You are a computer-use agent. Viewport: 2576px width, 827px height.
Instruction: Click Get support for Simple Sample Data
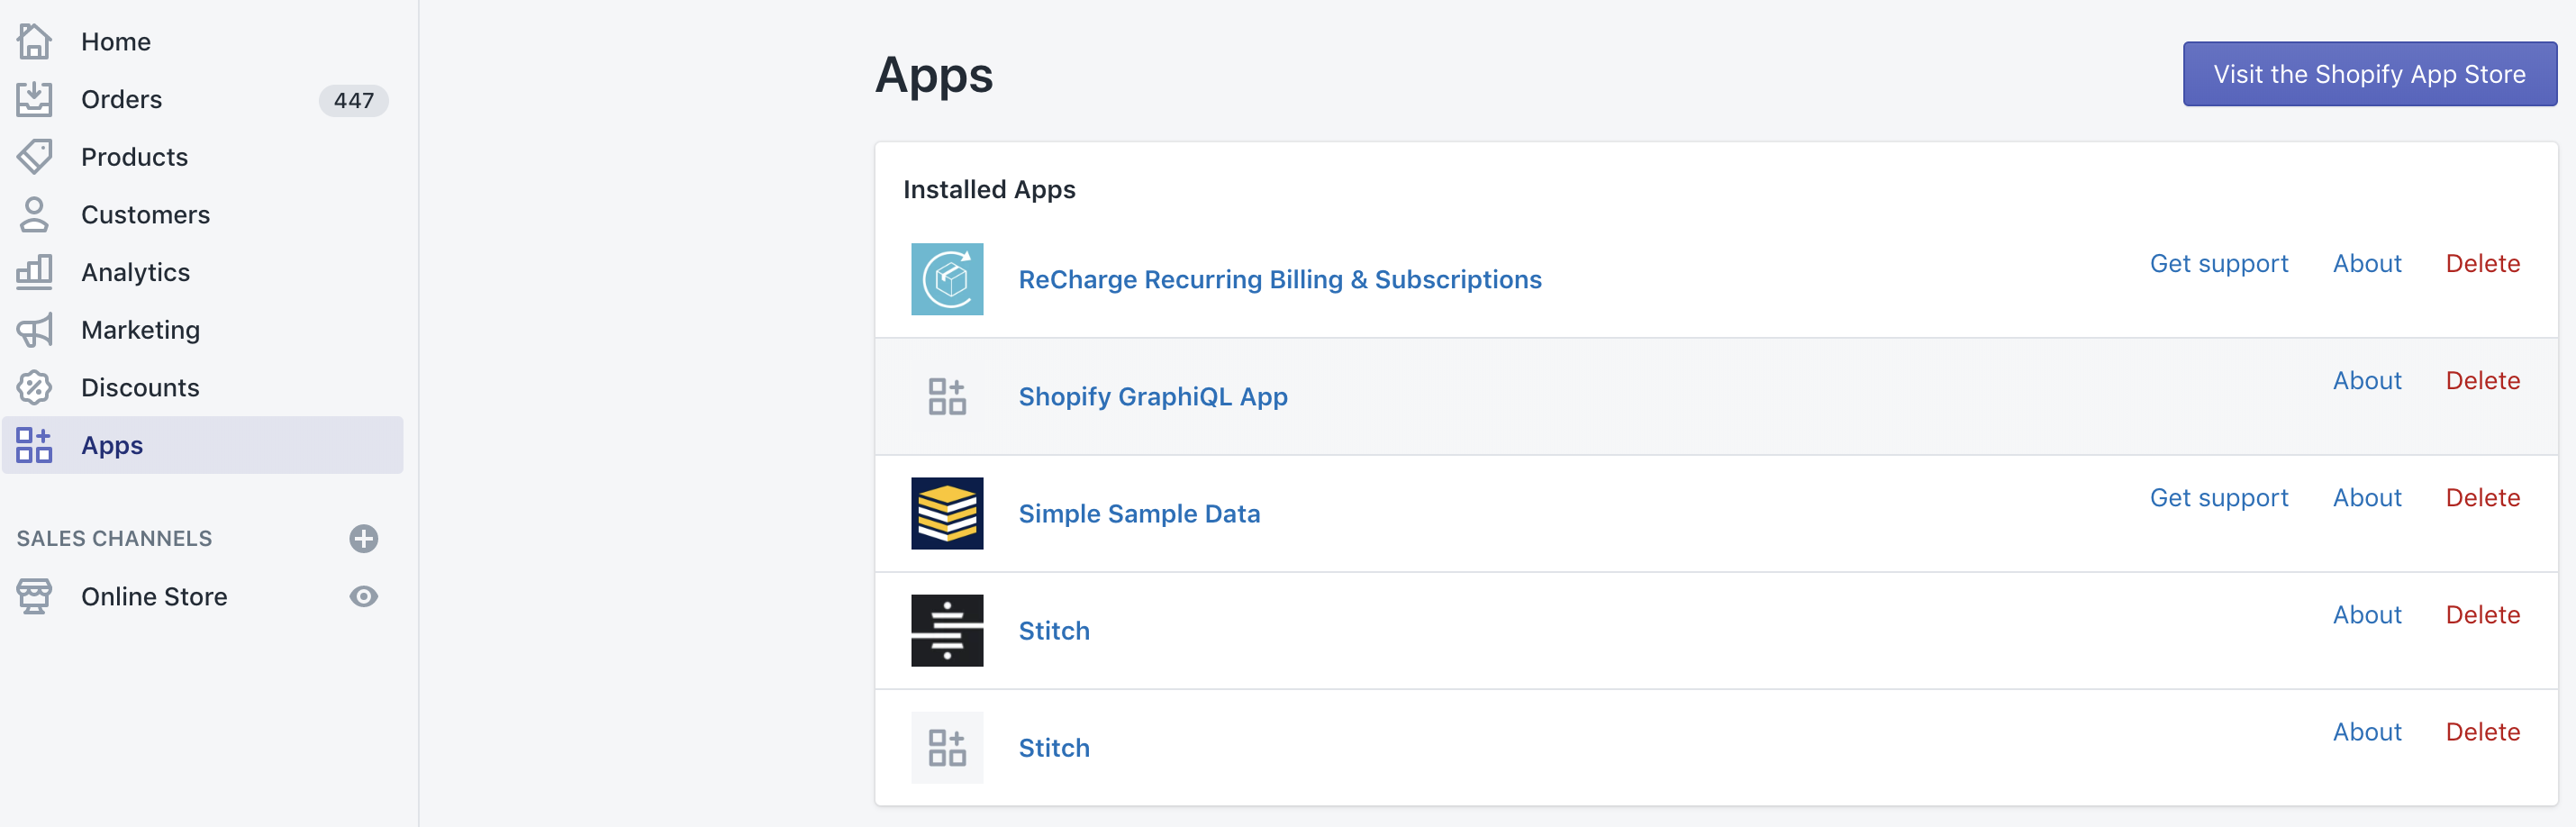coord(2218,498)
